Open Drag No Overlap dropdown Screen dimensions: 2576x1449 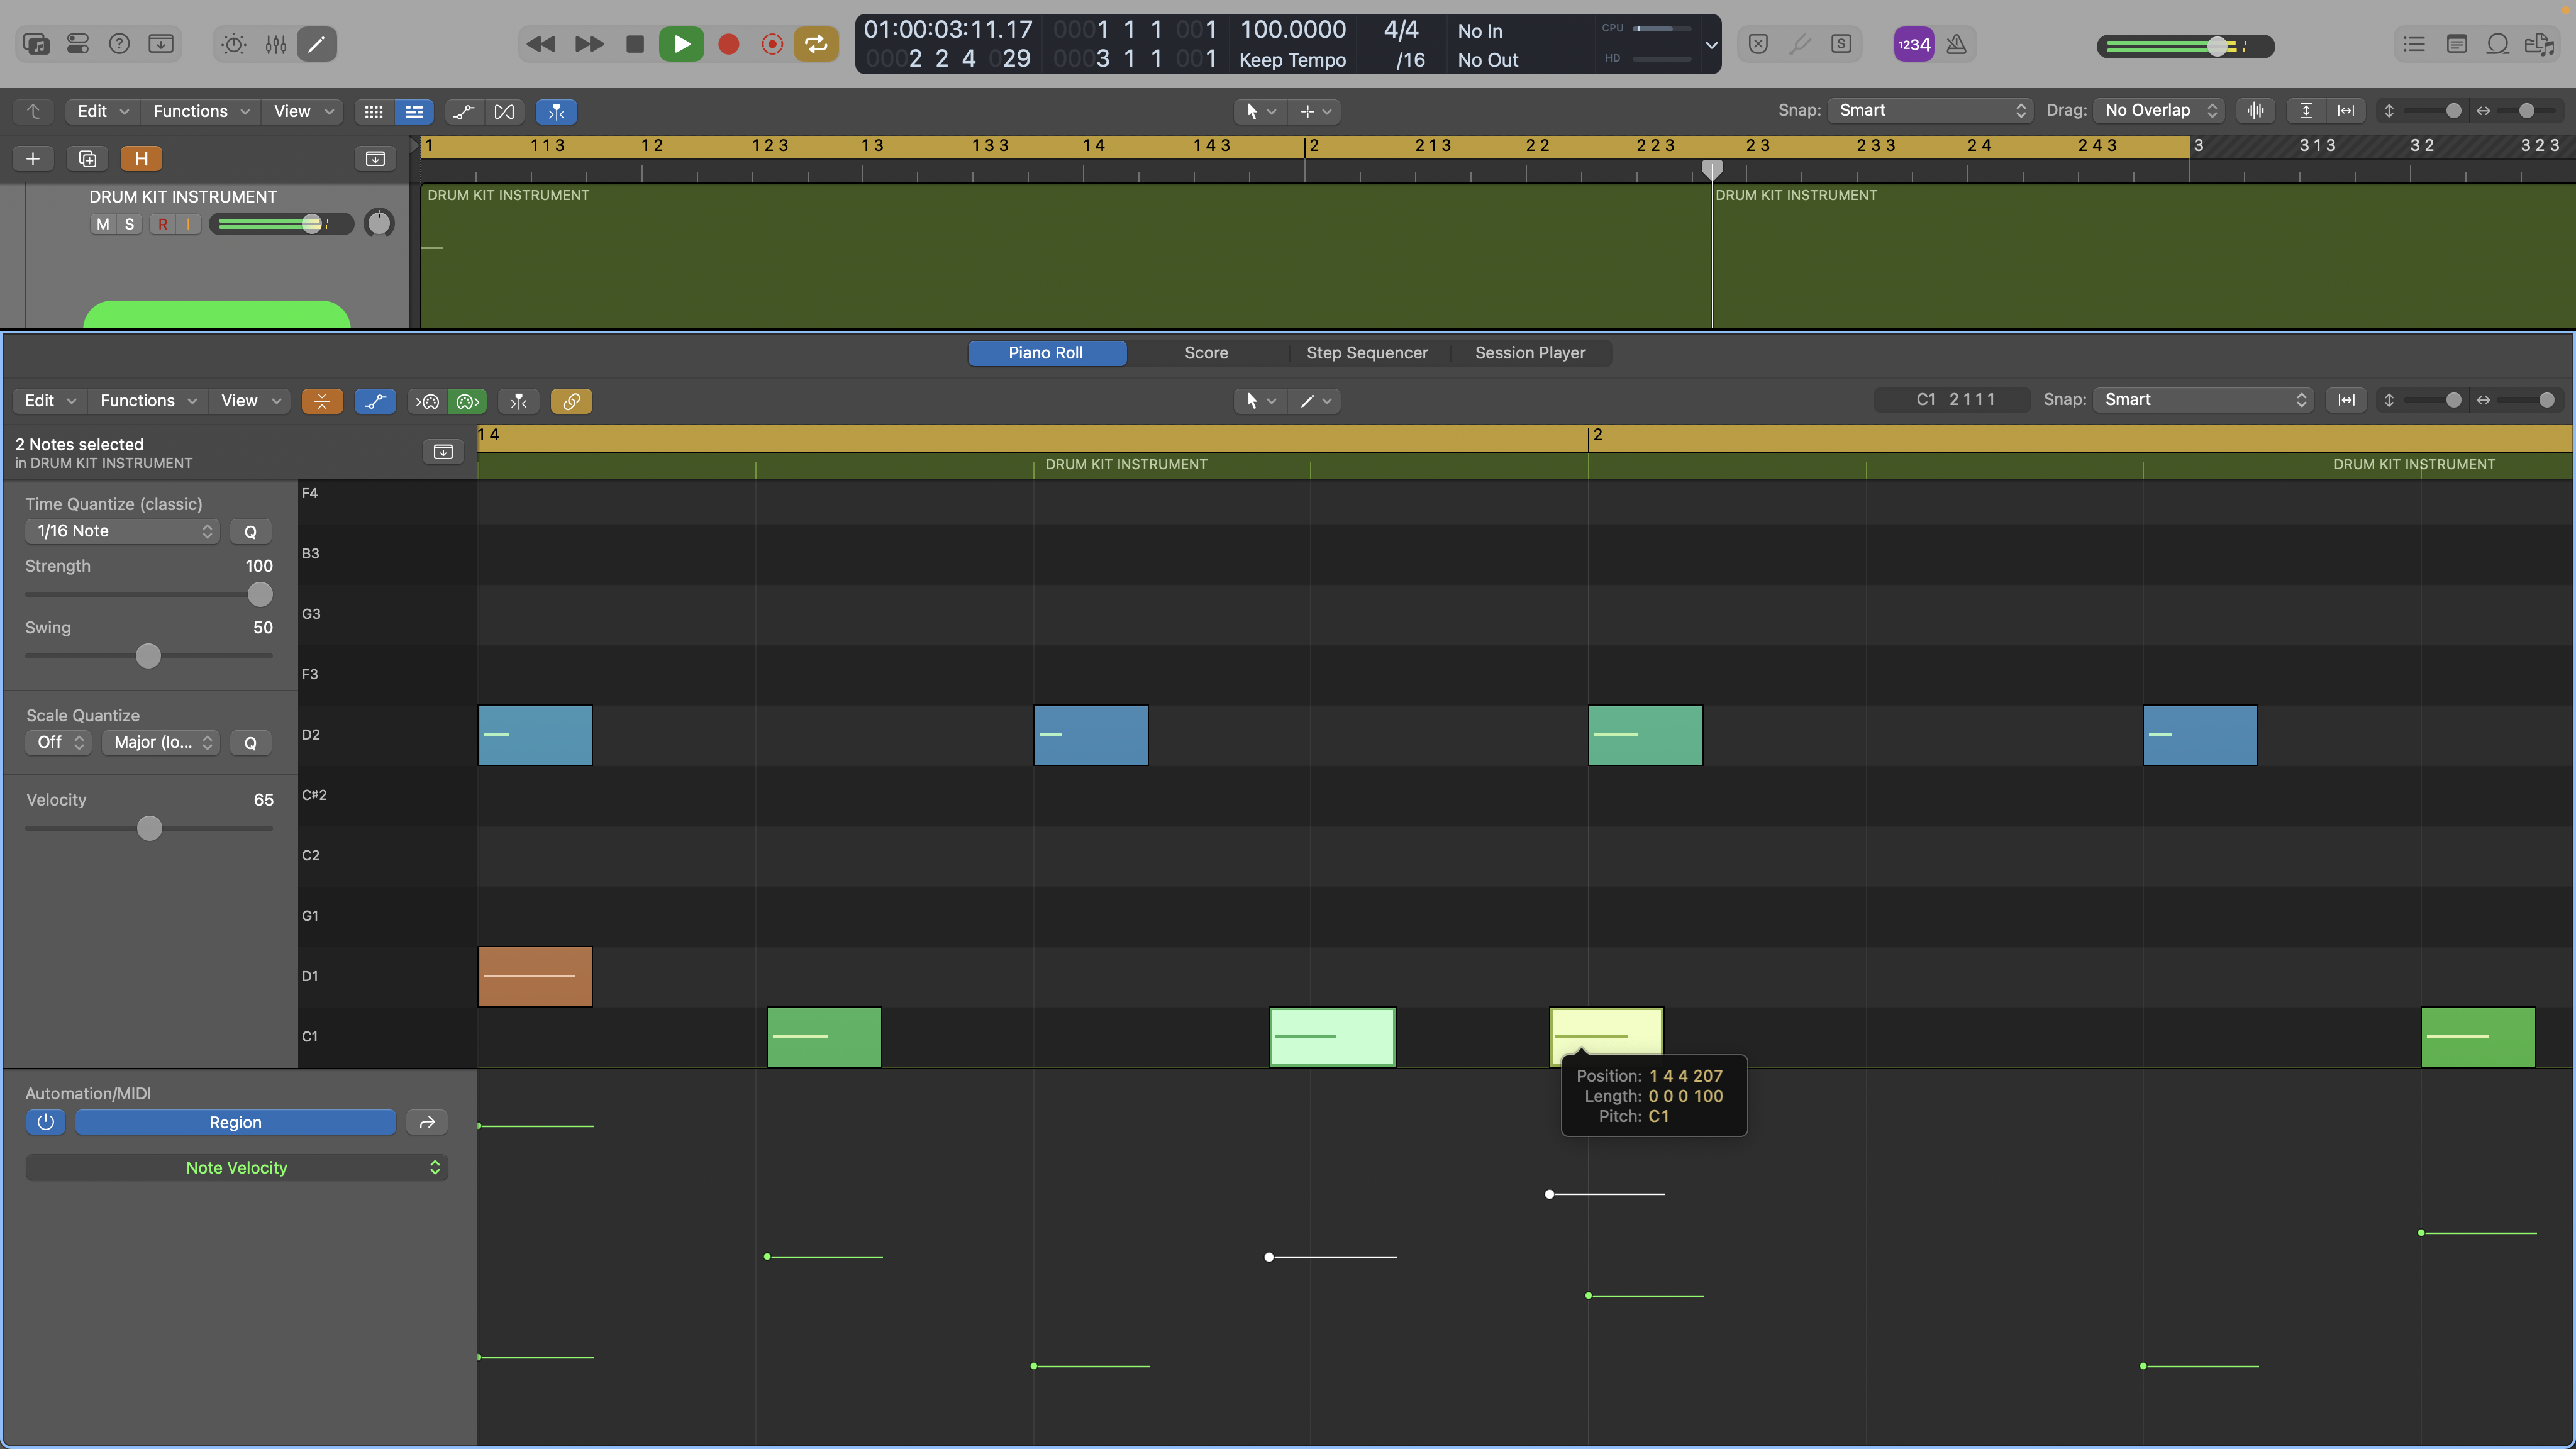[x=2158, y=110]
